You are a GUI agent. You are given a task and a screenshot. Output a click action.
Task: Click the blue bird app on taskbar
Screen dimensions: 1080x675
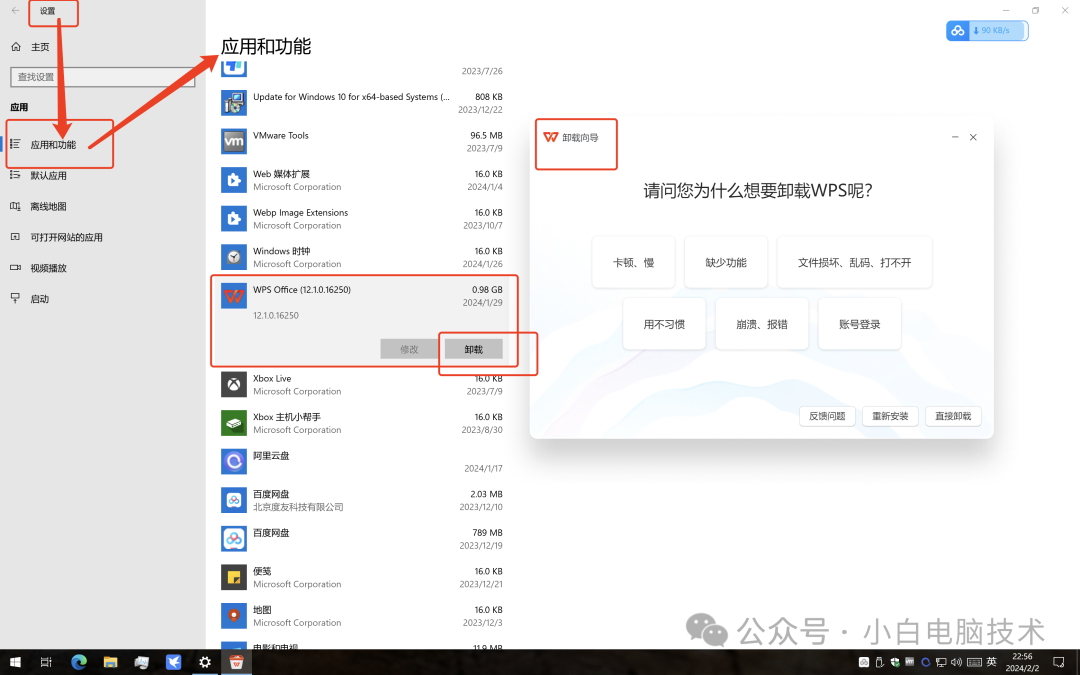point(174,663)
